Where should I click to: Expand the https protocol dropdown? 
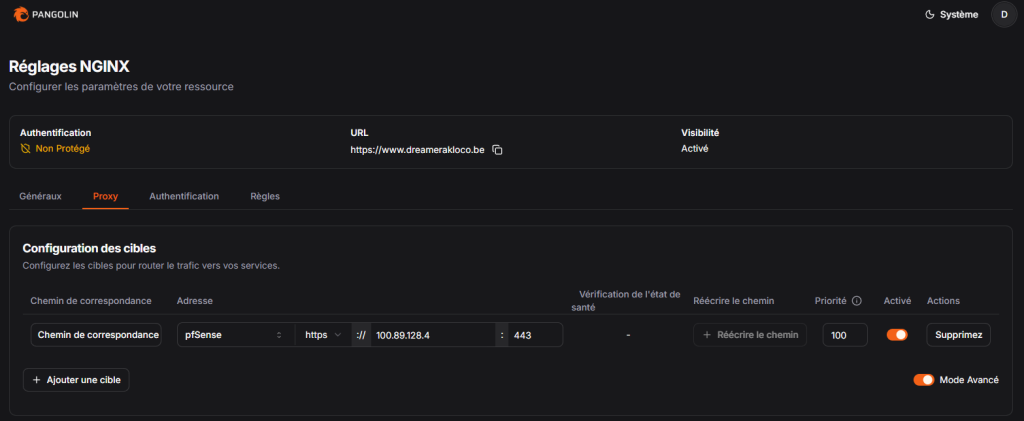click(323, 335)
